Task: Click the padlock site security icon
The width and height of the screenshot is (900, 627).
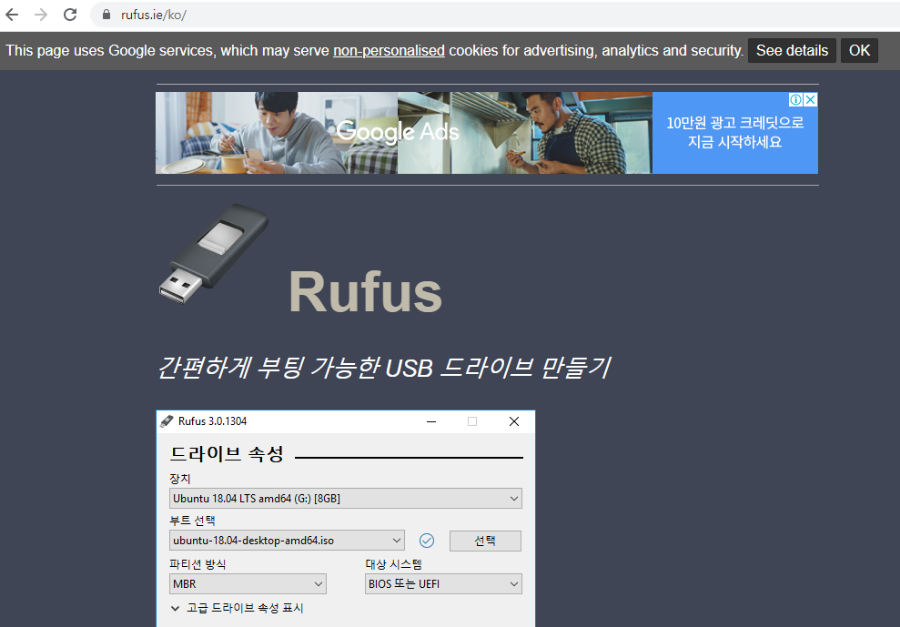Action: point(106,15)
